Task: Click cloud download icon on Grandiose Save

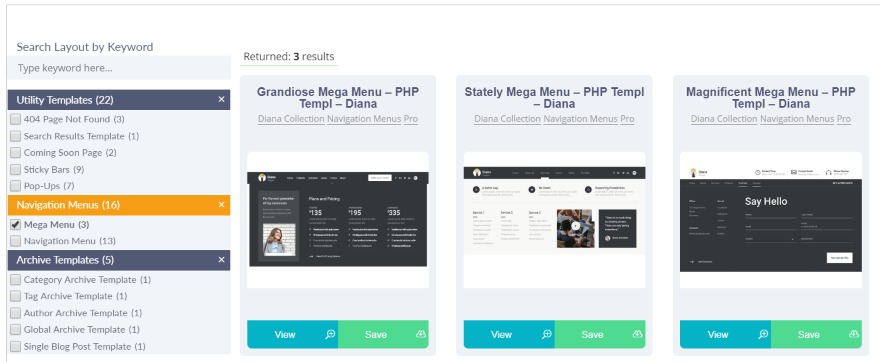Action: click(x=421, y=334)
